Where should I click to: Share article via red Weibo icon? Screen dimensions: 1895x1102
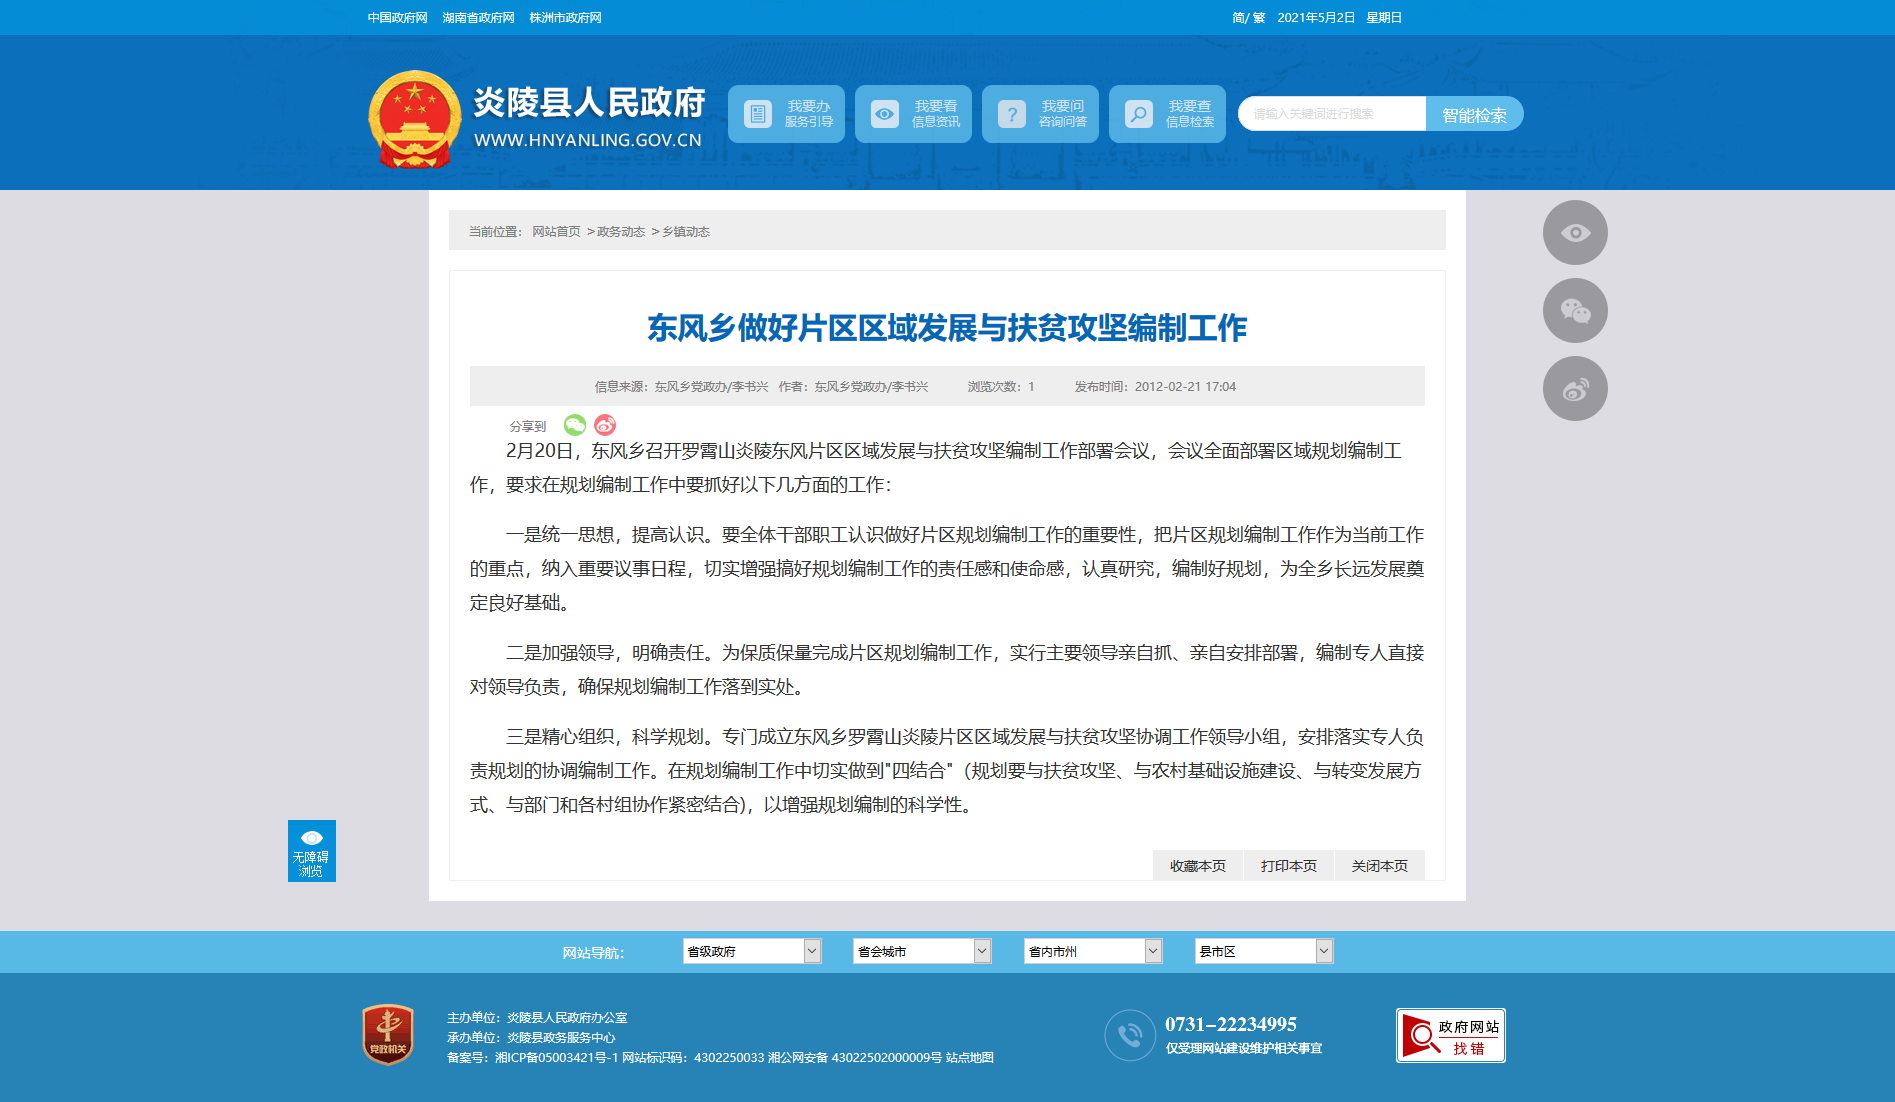(x=605, y=425)
